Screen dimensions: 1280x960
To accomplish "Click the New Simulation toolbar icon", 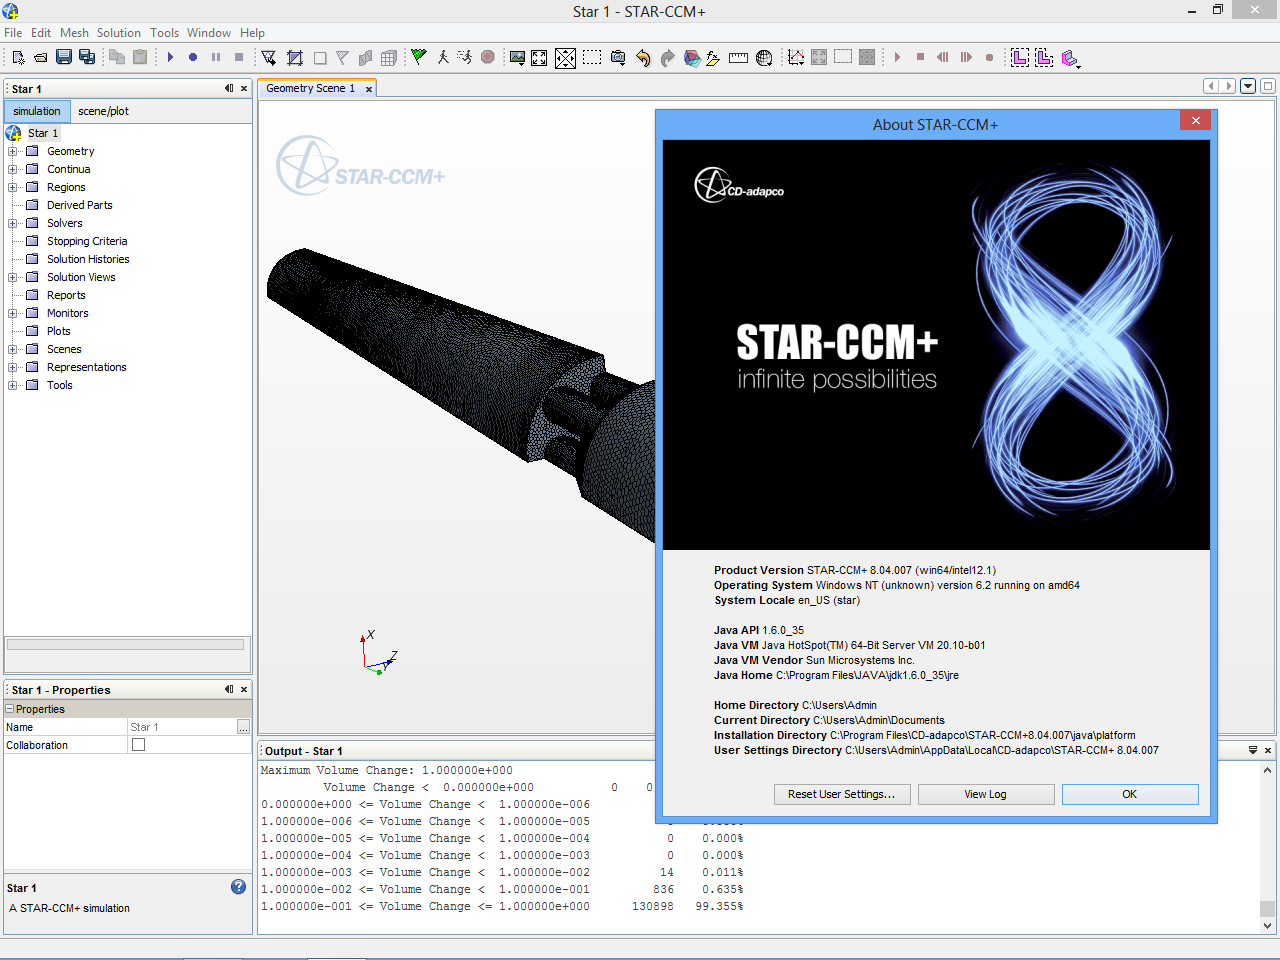I will [18, 57].
